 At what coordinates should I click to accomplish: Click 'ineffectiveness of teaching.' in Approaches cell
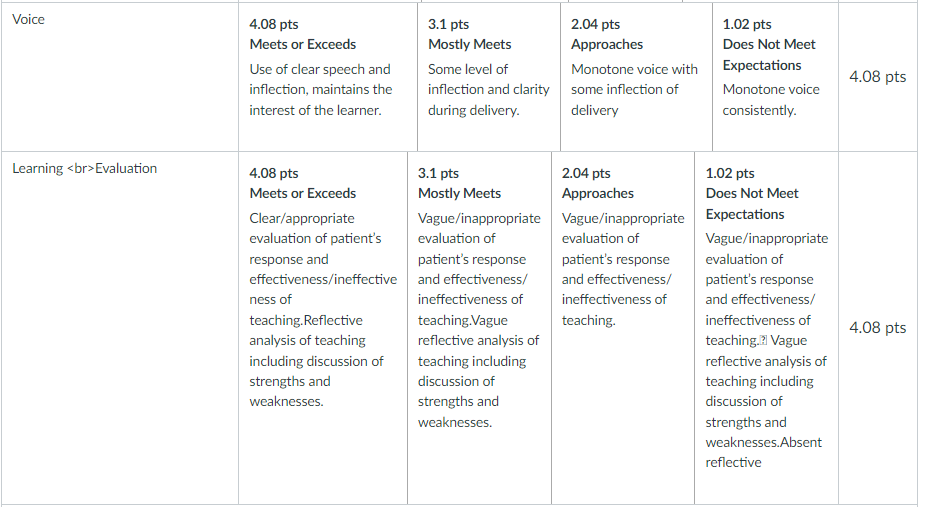(x=614, y=310)
